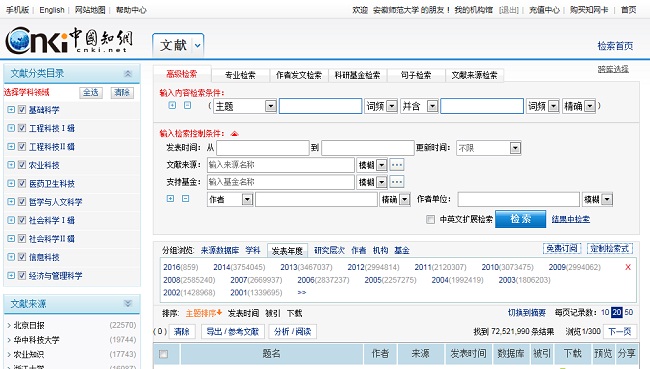This screenshot has width=650, height=369.
Task: Toggle the 社会科学Ⅰ辑 checkbox
Action: click(x=22, y=220)
